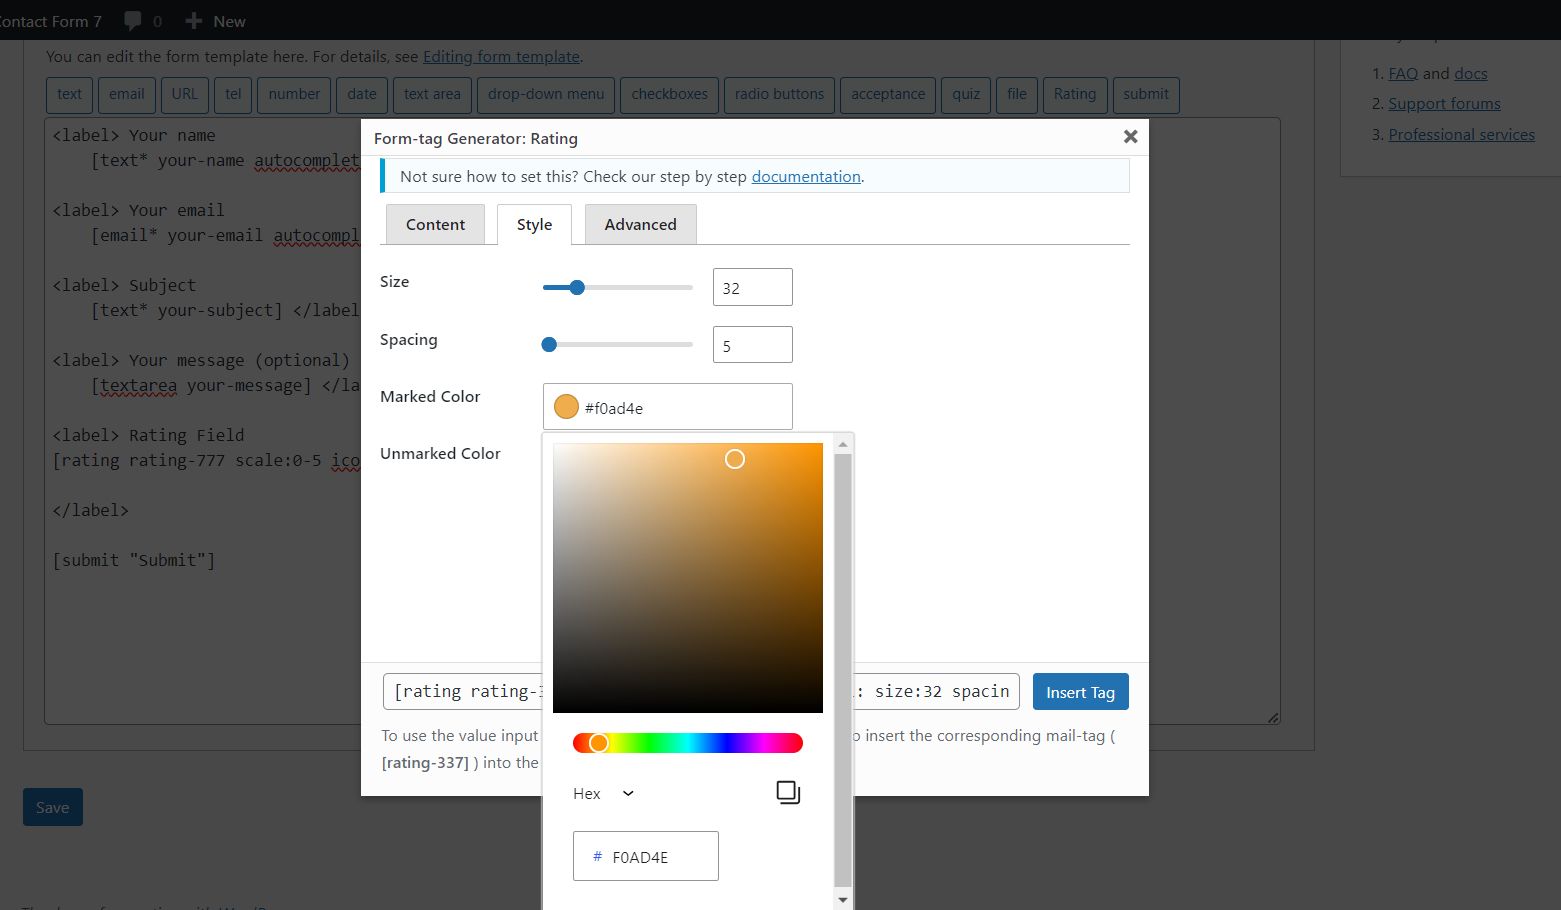1561x910 pixels.
Task: Open the Hex format dropdown
Action: pos(604,794)
